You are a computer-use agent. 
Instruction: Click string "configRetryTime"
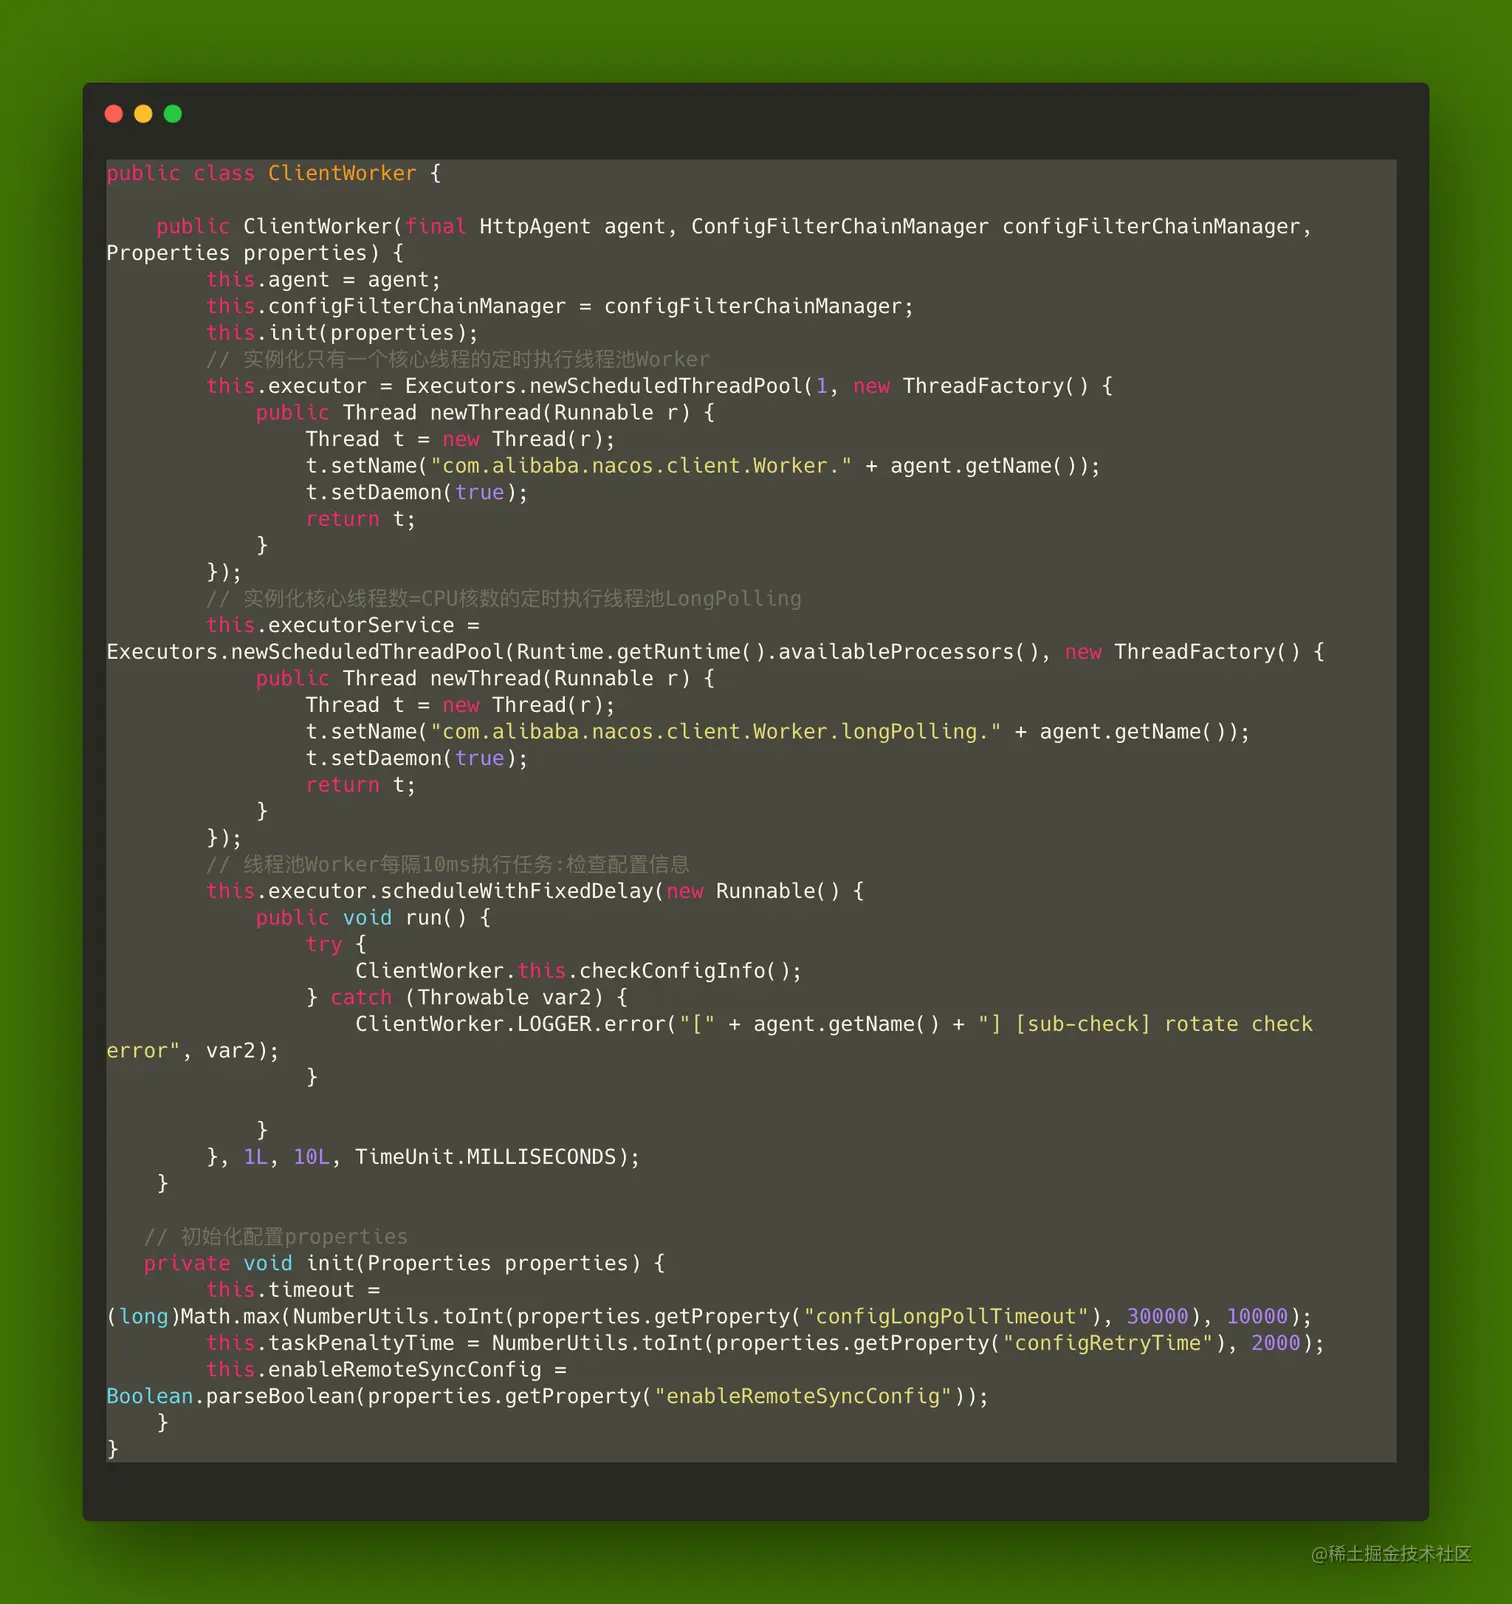coord(1108,1343)
